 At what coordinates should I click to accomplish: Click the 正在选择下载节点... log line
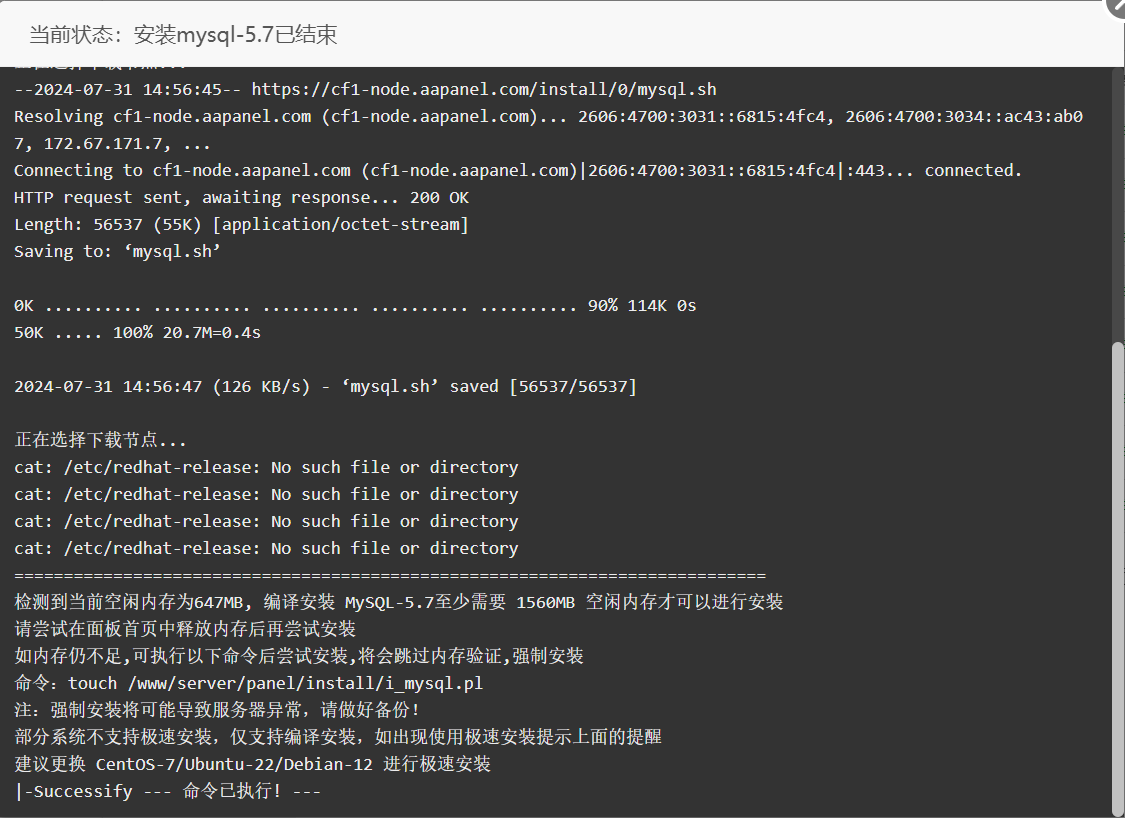point(100,440)
